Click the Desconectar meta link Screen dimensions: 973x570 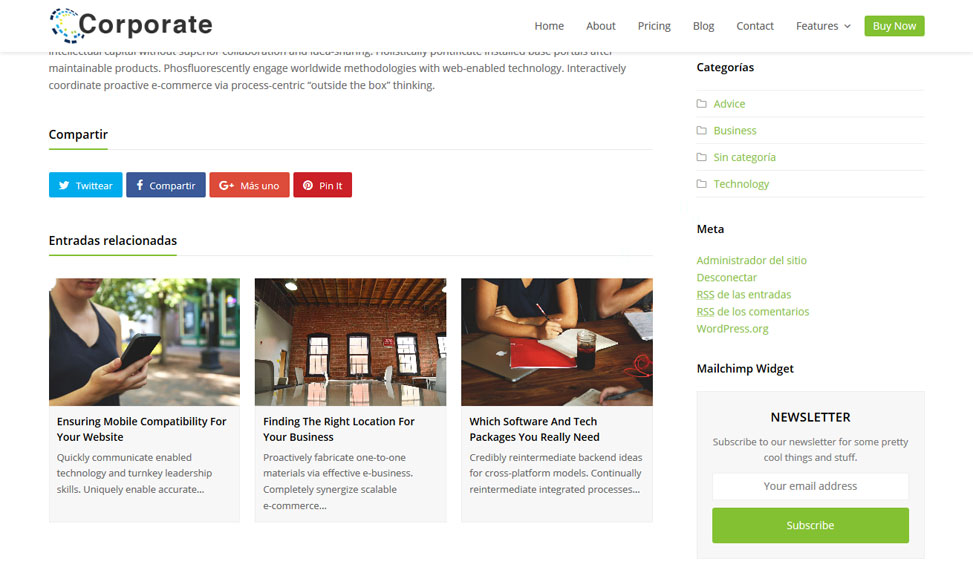727,277
